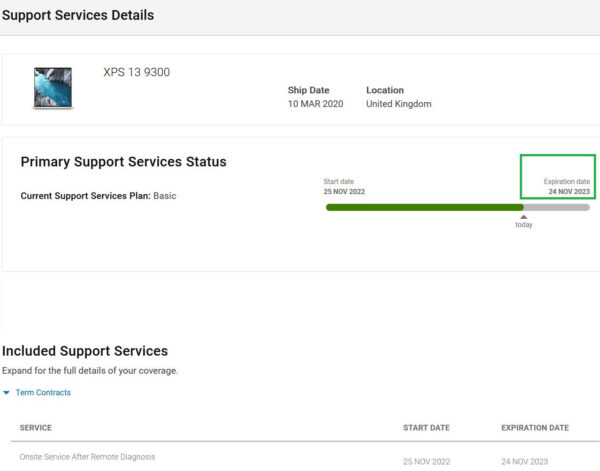Viewport: 600px width, 471px height.
Task: Select the XPS 13 9300 product title
Action: [137, 72]
